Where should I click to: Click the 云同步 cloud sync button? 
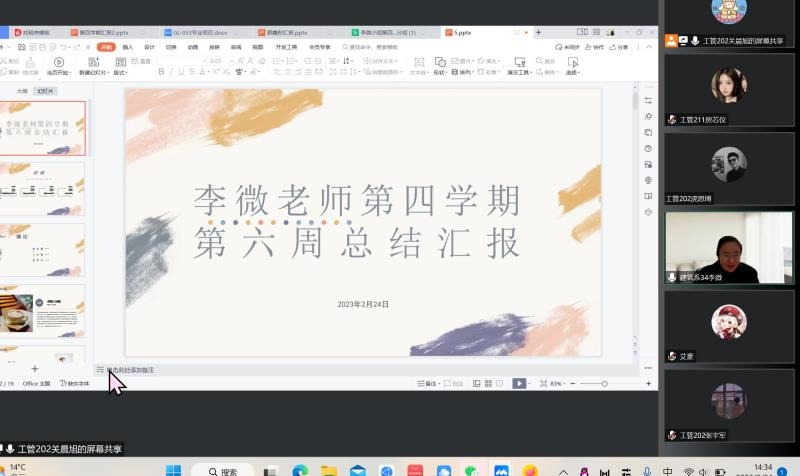[x=568, y=47]
